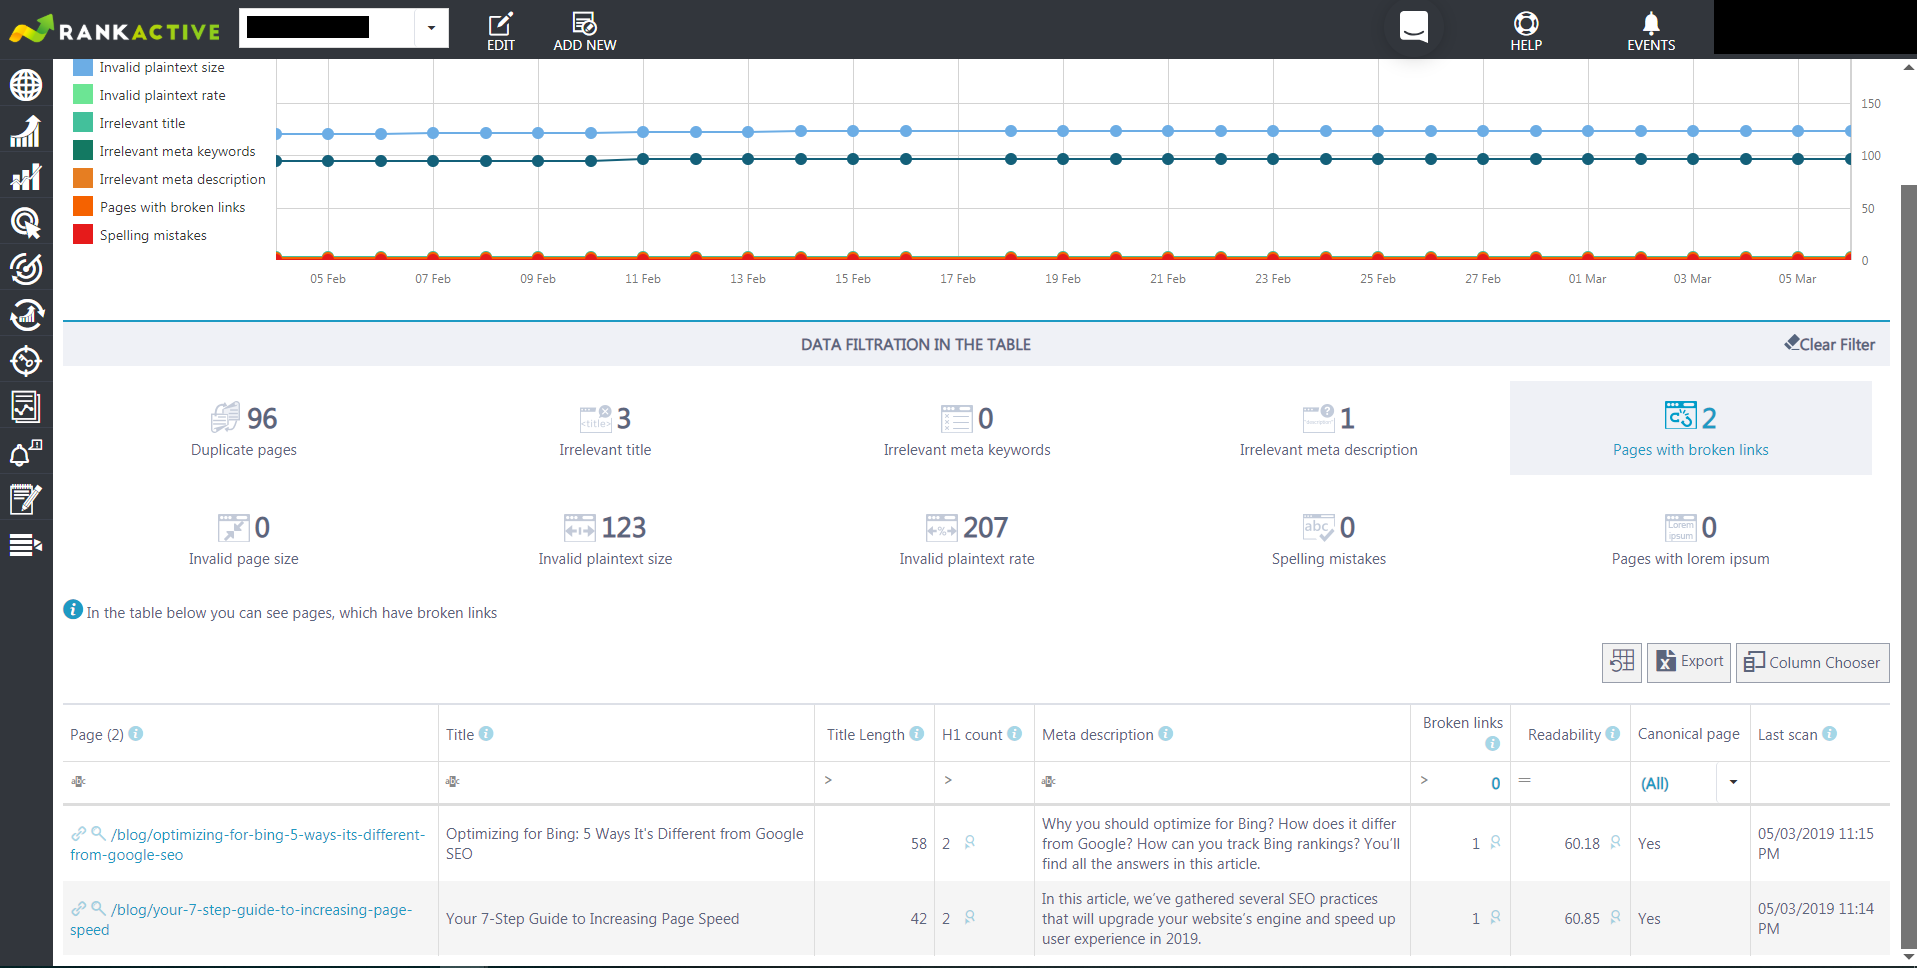Open HELP from the top bar
Viewport: 1917px width, 968px height.
(1526, 30)
